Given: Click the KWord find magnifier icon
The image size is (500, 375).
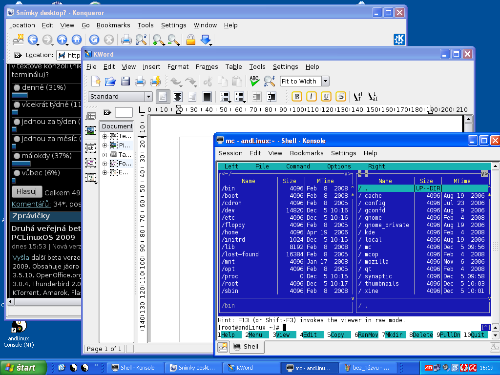Looking at the screenshot, I should point(269,81).
